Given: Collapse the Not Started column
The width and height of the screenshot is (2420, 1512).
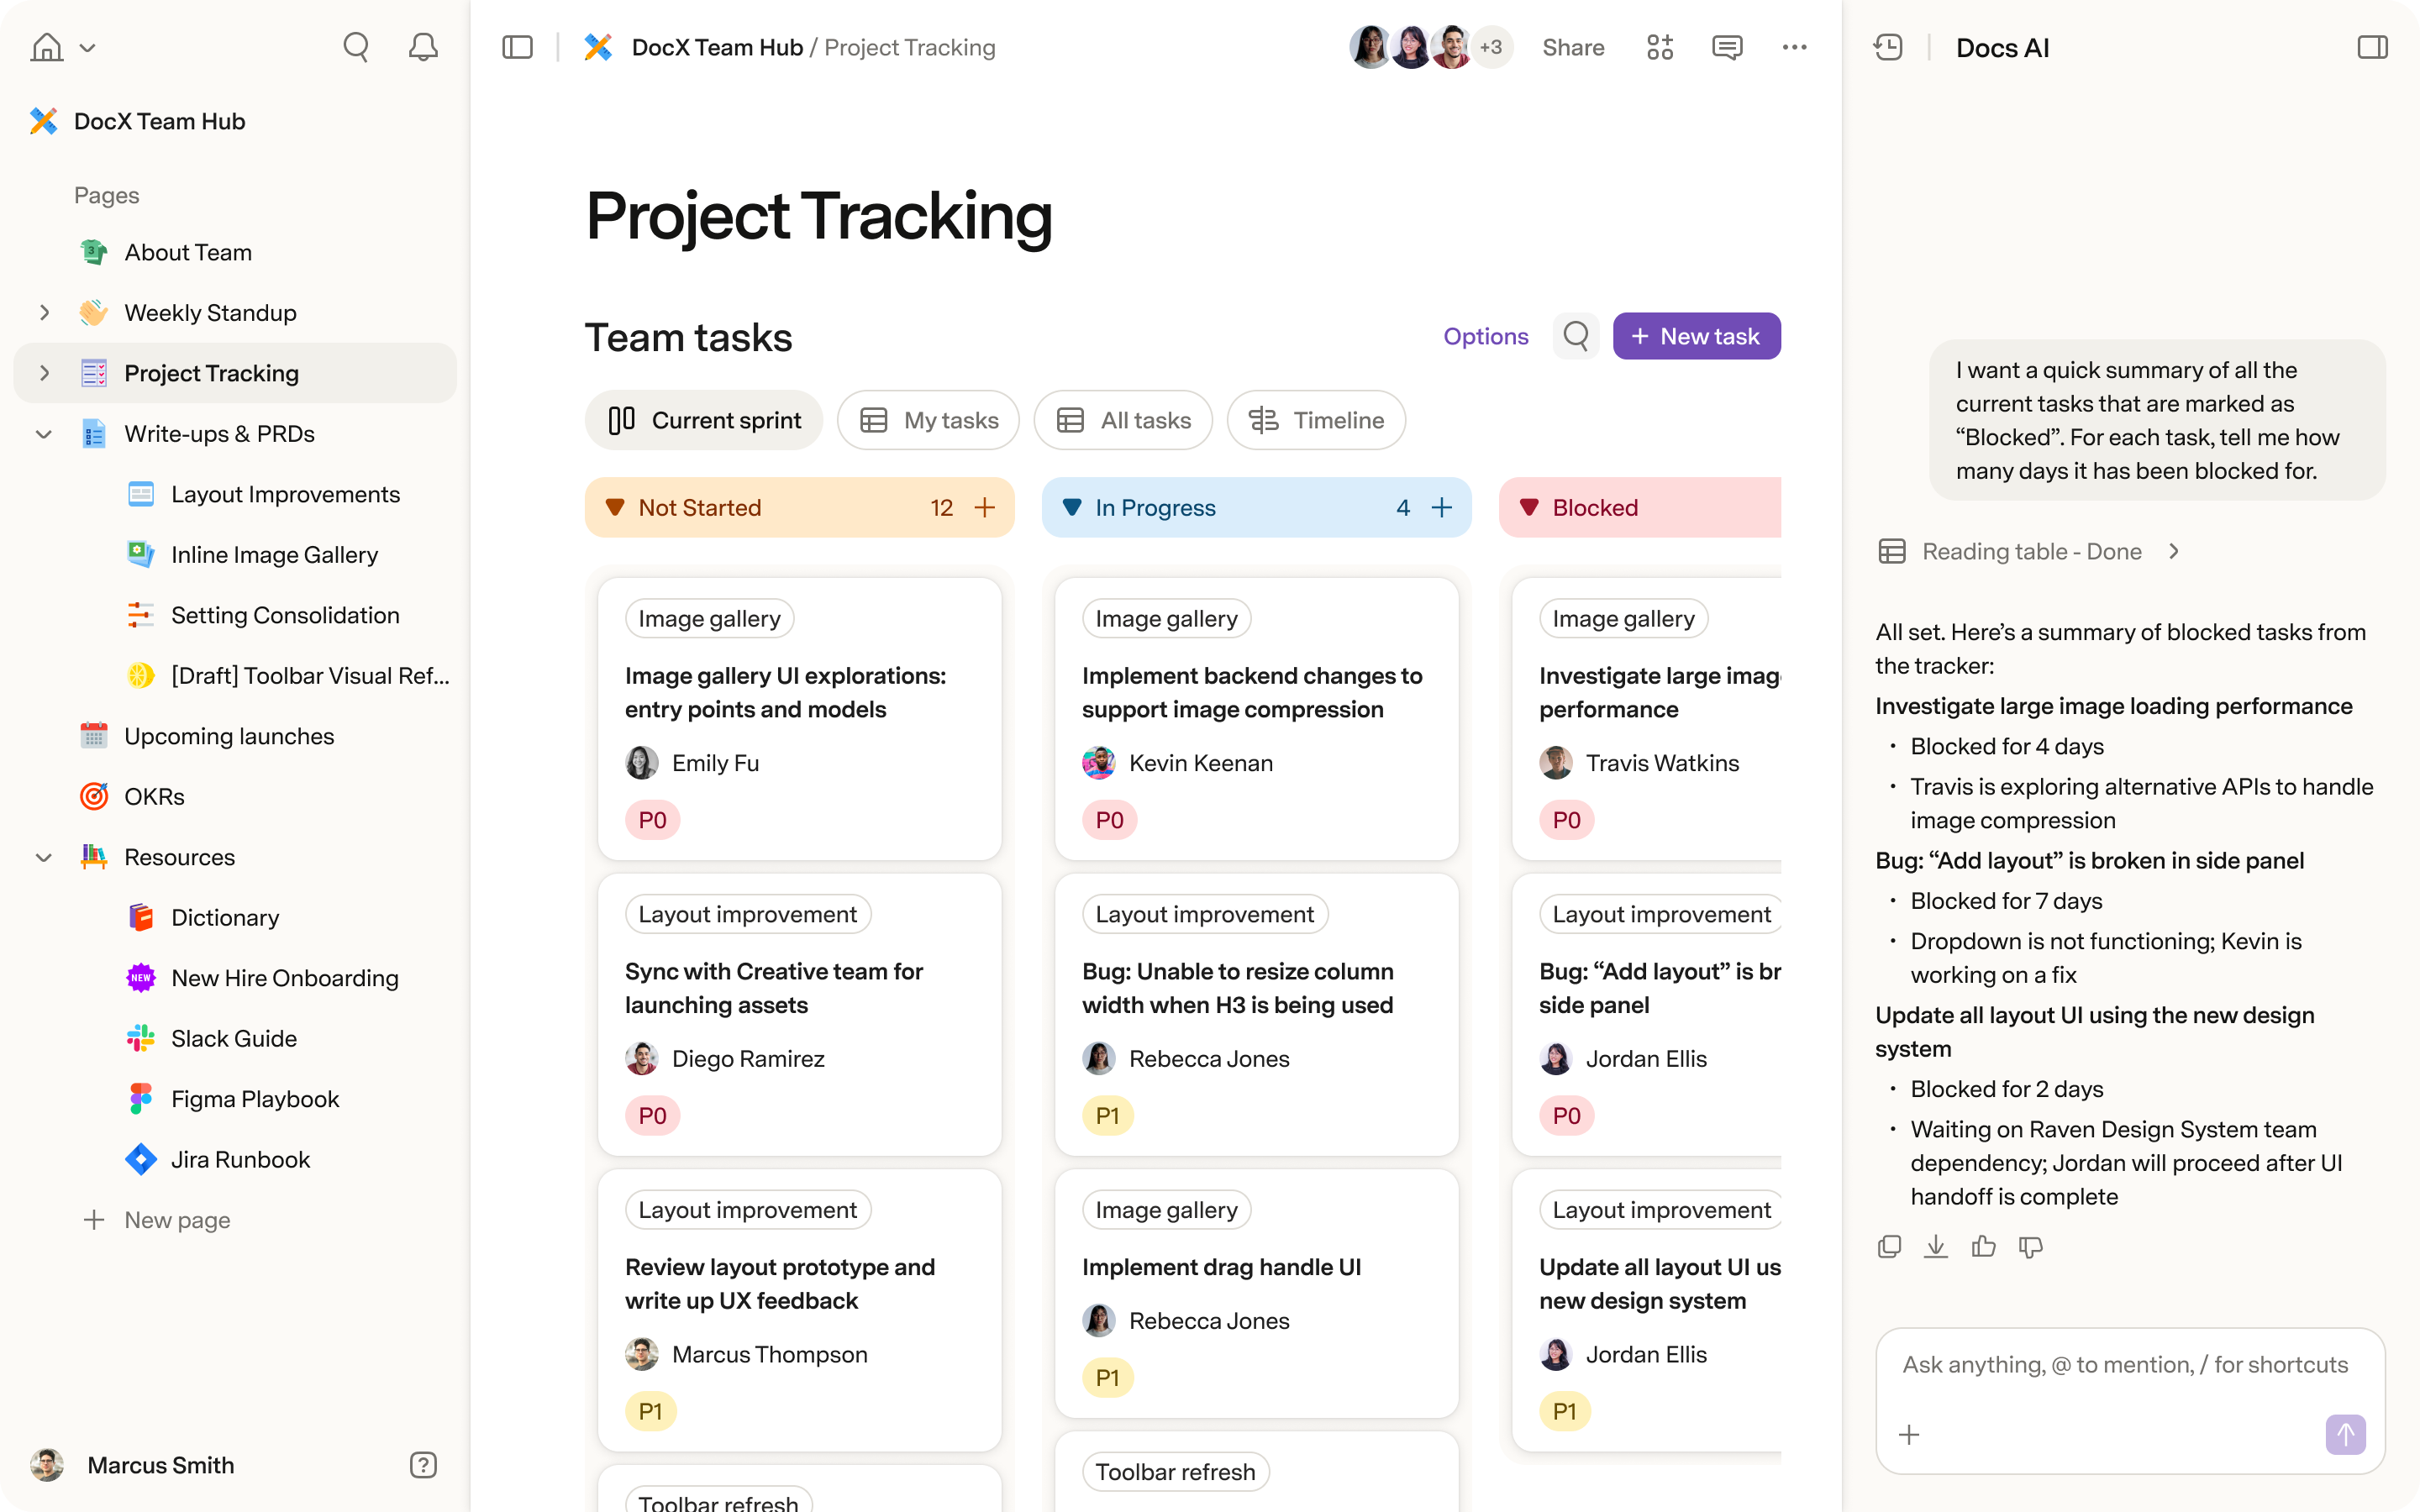Looking at the screenshot, I should point(615,508).
